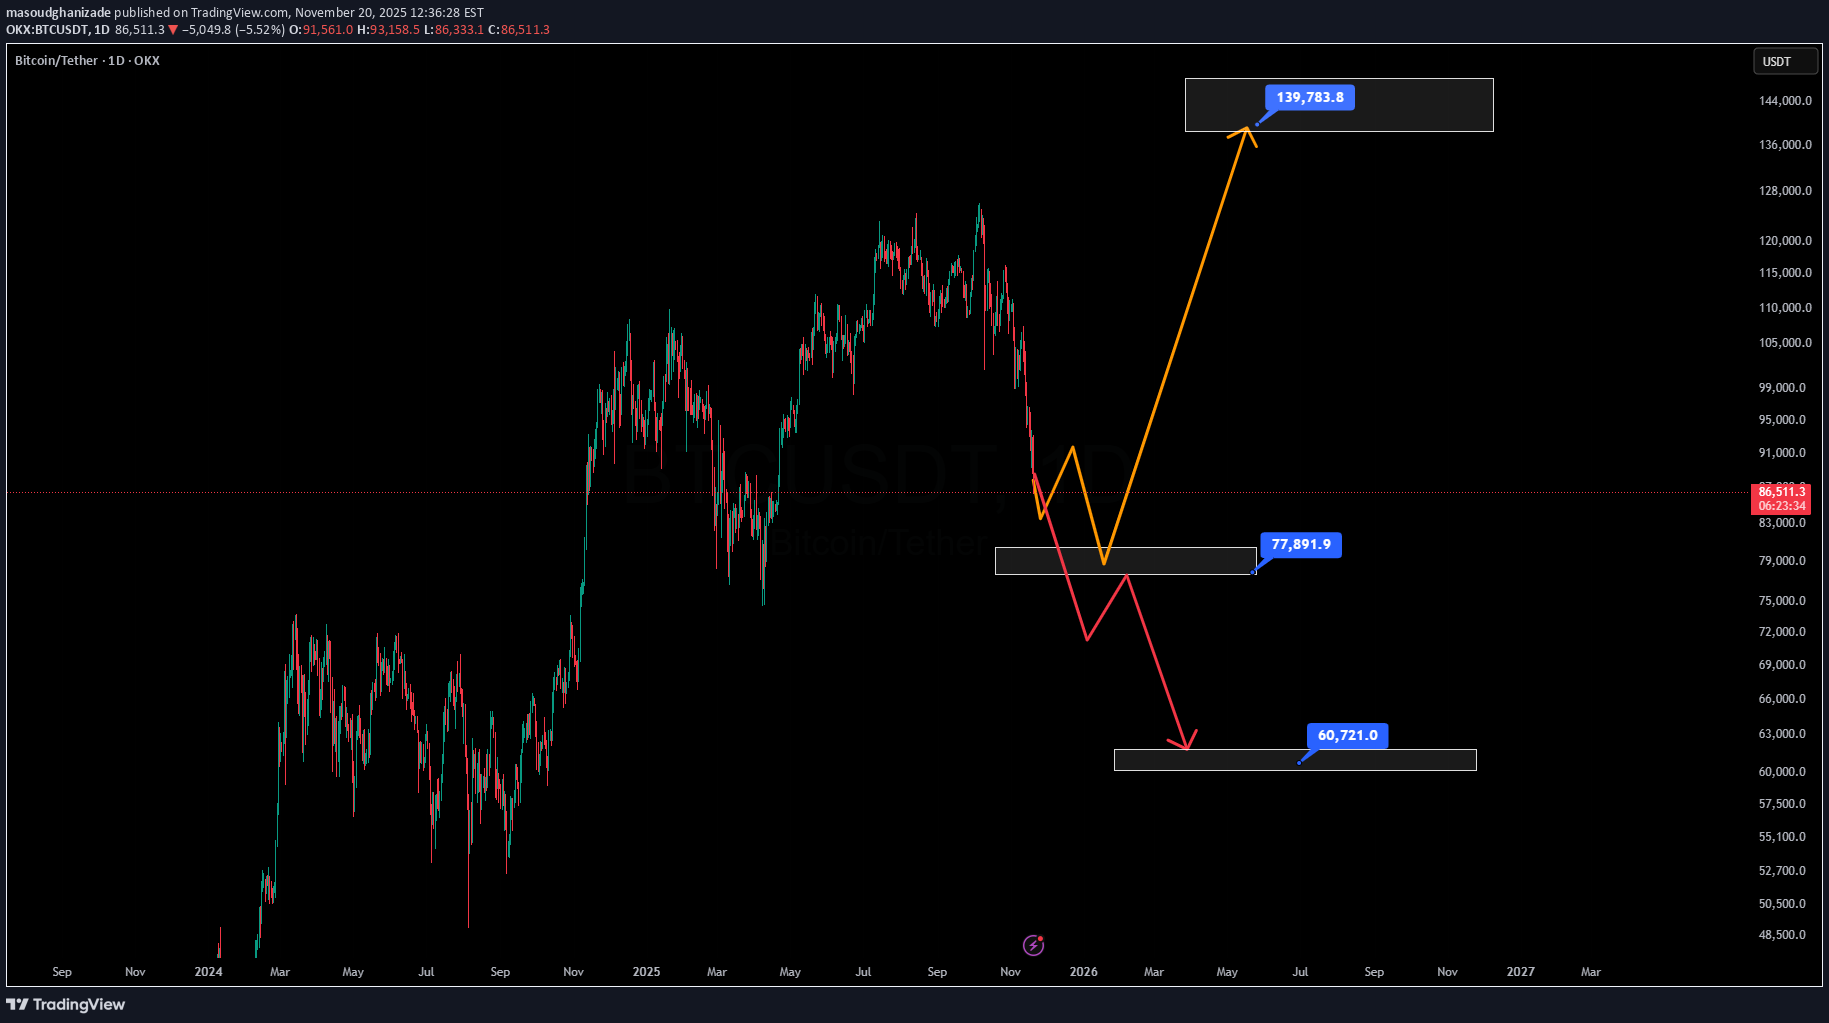
Task: Select the 60,721.0 price callout label
Action: [x=1347, y=736]
